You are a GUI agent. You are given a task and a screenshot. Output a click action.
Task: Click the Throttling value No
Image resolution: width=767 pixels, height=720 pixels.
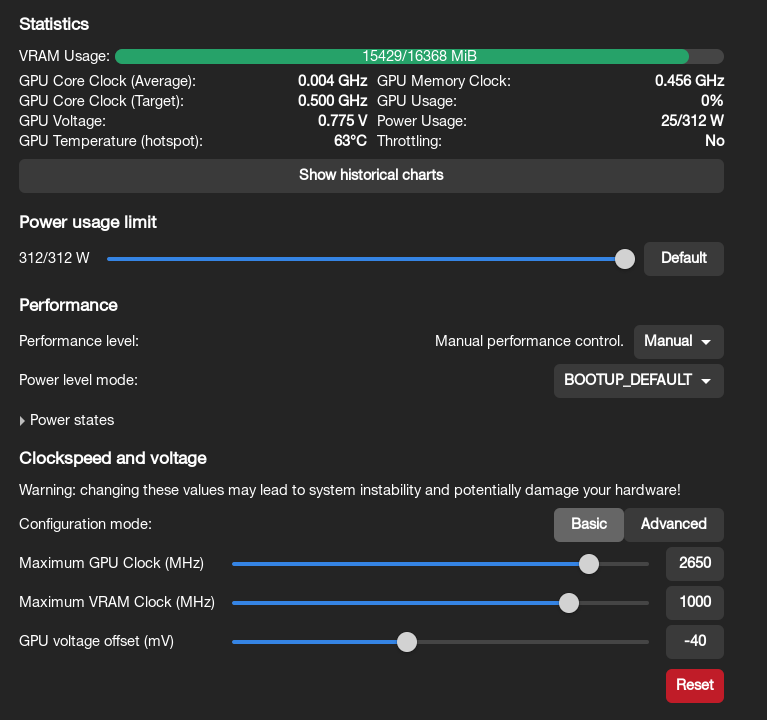(715, 141)
